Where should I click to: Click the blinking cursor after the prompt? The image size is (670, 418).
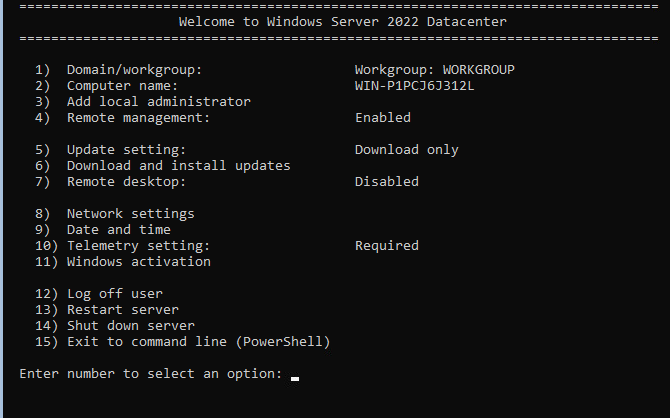coord(295,379)
